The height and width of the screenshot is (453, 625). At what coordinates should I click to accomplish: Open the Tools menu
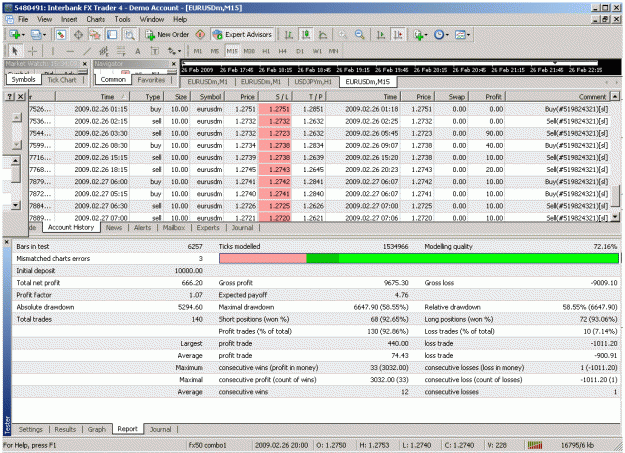coord(122,19)
